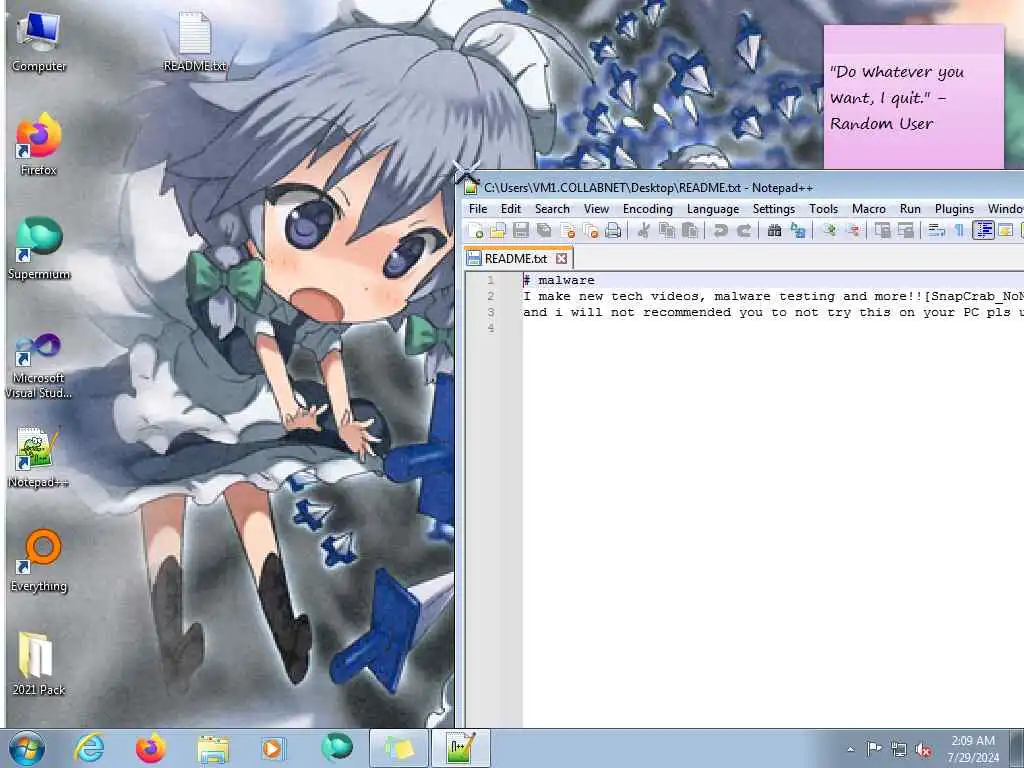The width and height of the screenshot is (1024, 768).
Task: Open the Windows Start menu orb
Action: (27, 748)
